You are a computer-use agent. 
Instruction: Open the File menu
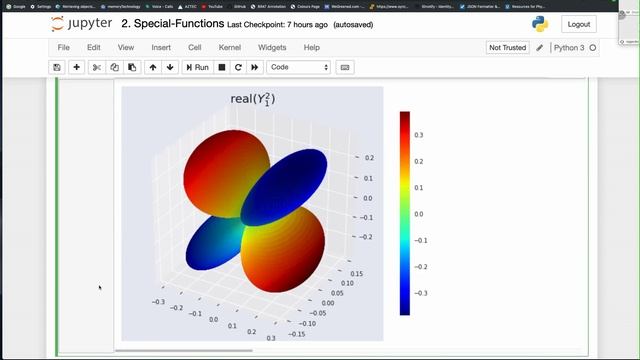[63, 48]
